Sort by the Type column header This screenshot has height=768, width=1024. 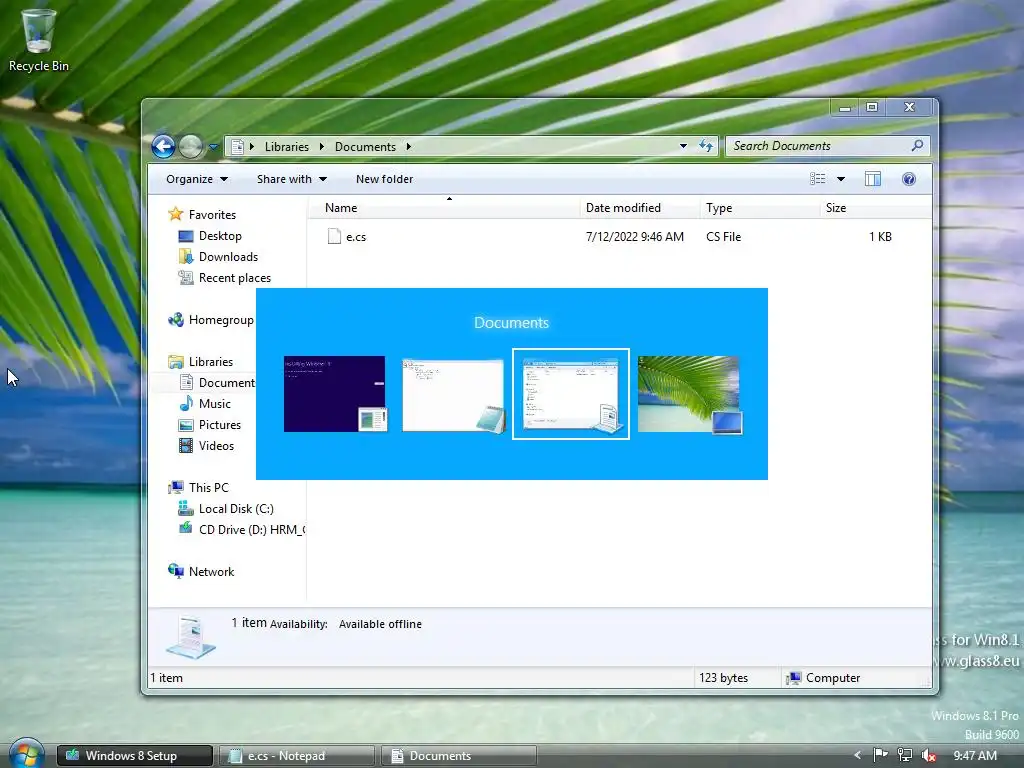[x=759, y=208]
